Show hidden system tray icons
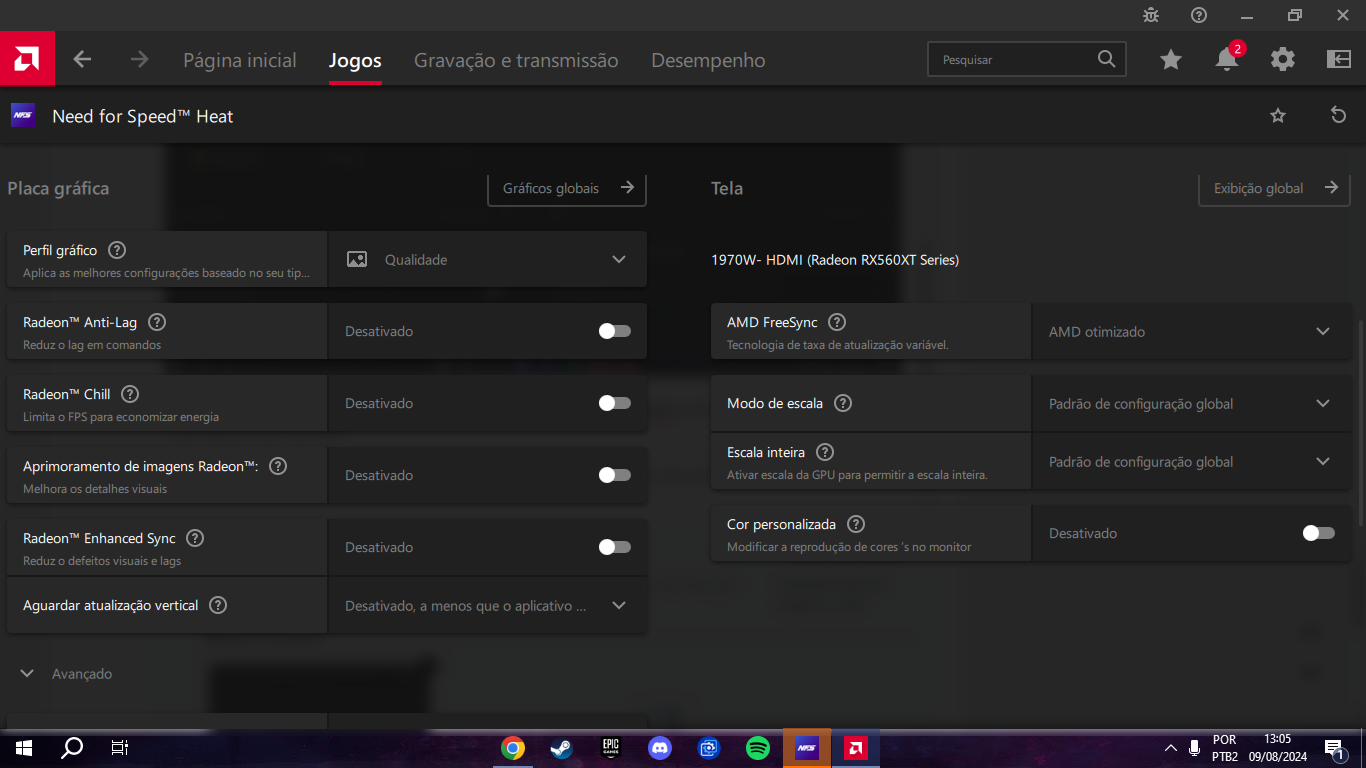Viewport: 1366px width, 768px height. click(1171, 748)
